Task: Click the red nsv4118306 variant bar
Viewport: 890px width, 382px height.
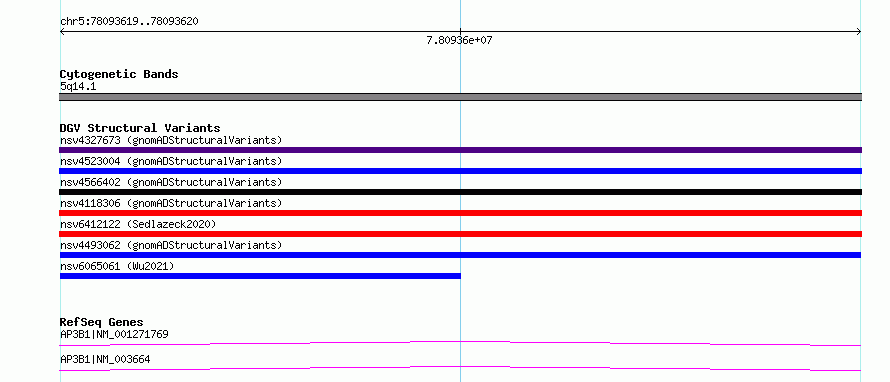Action: click(460, 213)
